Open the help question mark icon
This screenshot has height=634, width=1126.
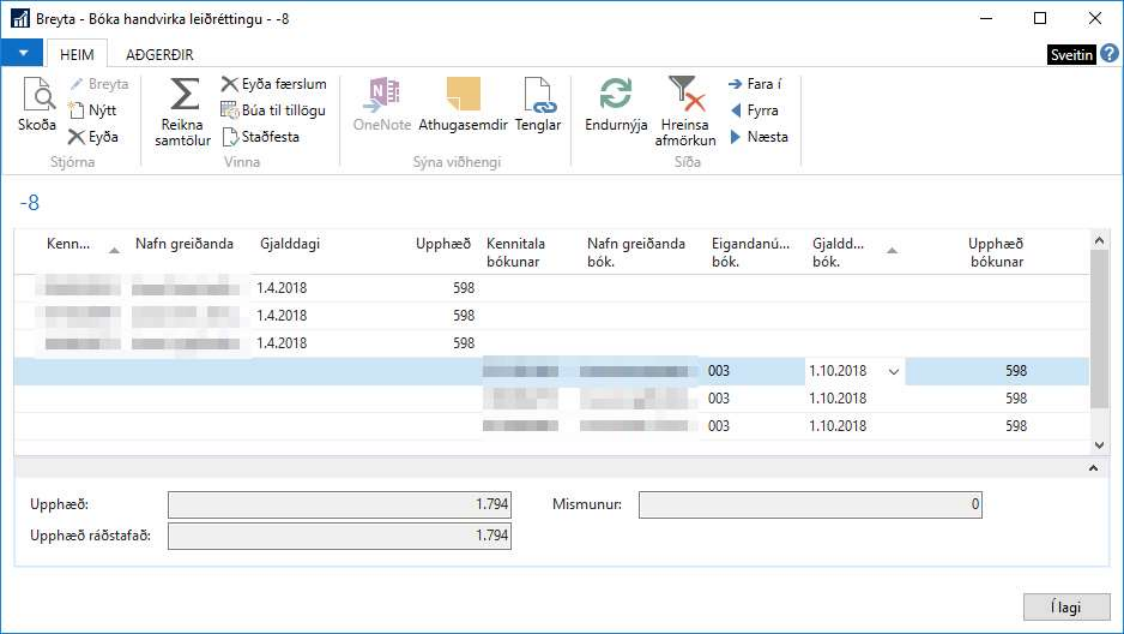tap(1110, 54)
